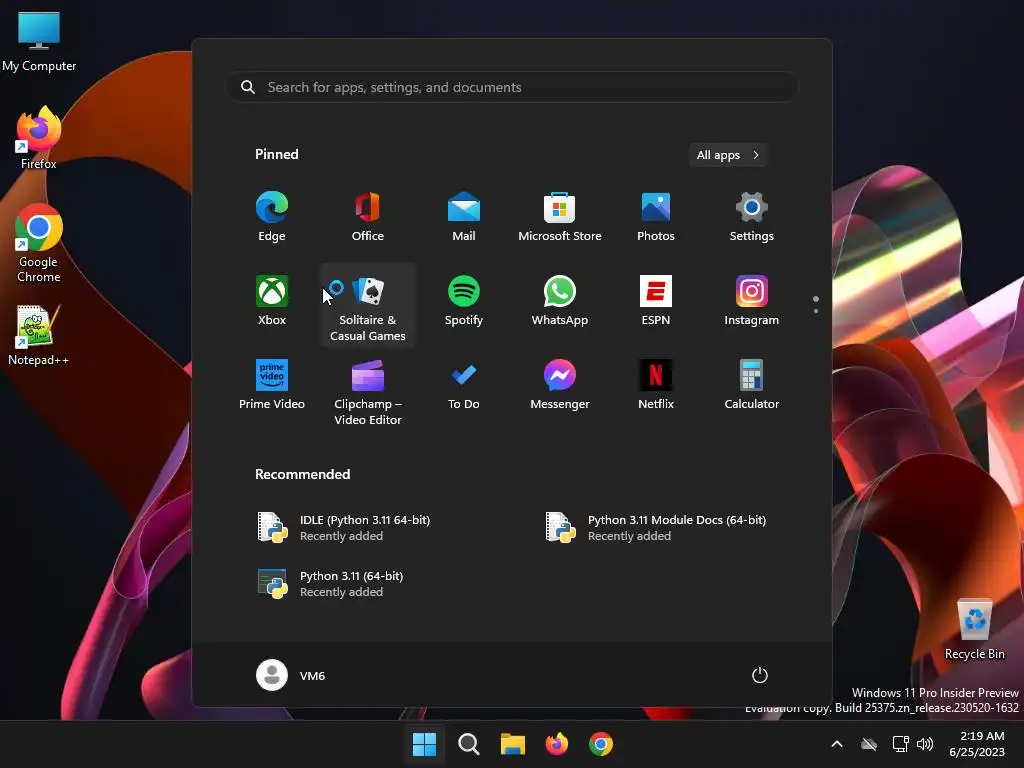
Task: Select the Google Chrome desktop shortcut
Action: tap(39, 243)
